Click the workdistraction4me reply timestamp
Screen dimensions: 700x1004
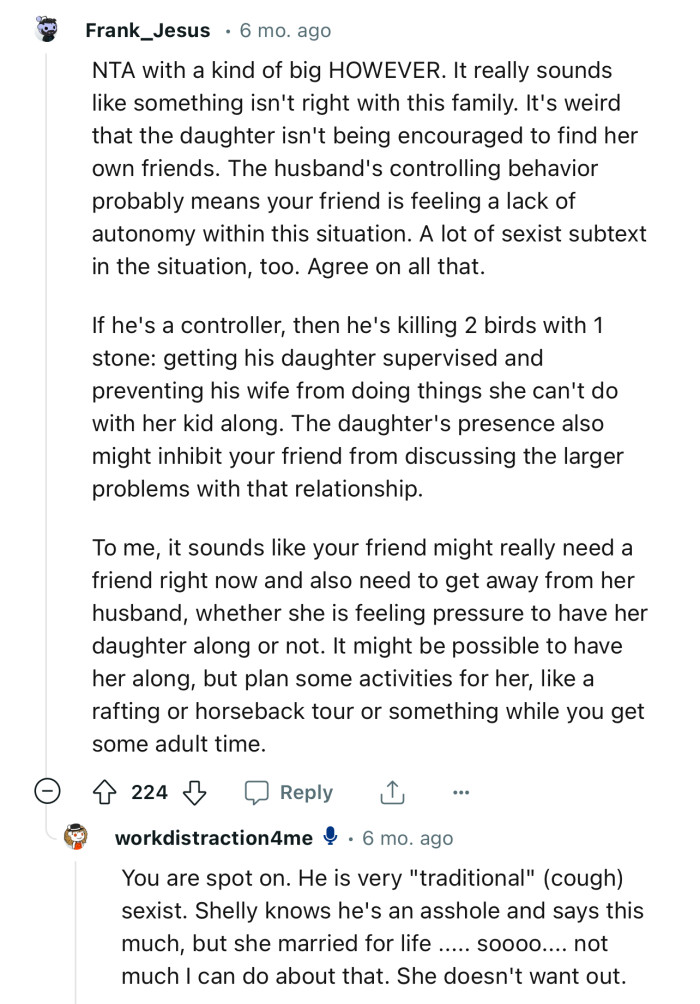click(408, 838)
